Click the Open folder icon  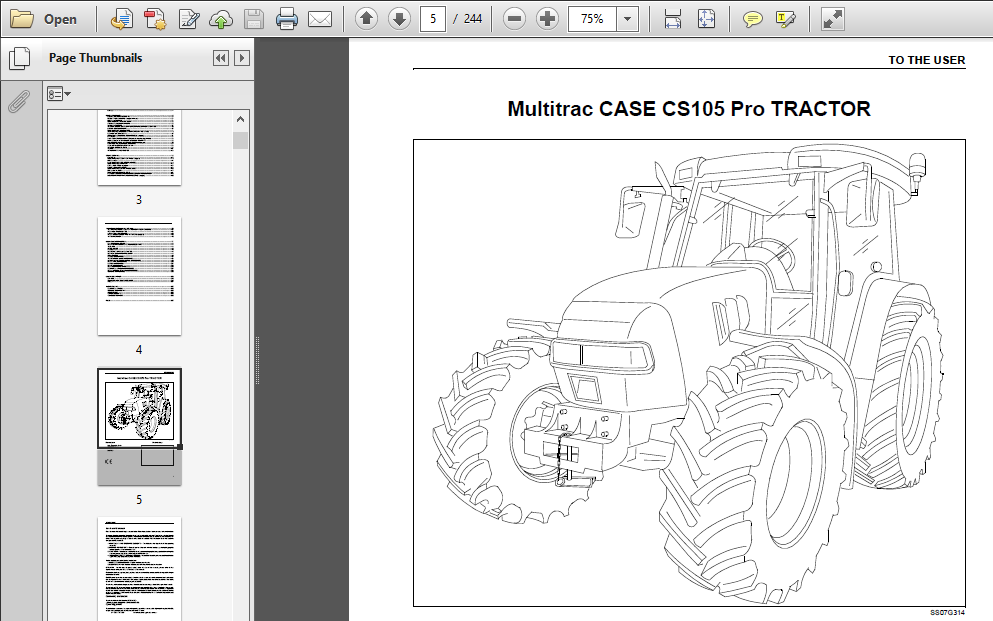[x=22, y=19]
